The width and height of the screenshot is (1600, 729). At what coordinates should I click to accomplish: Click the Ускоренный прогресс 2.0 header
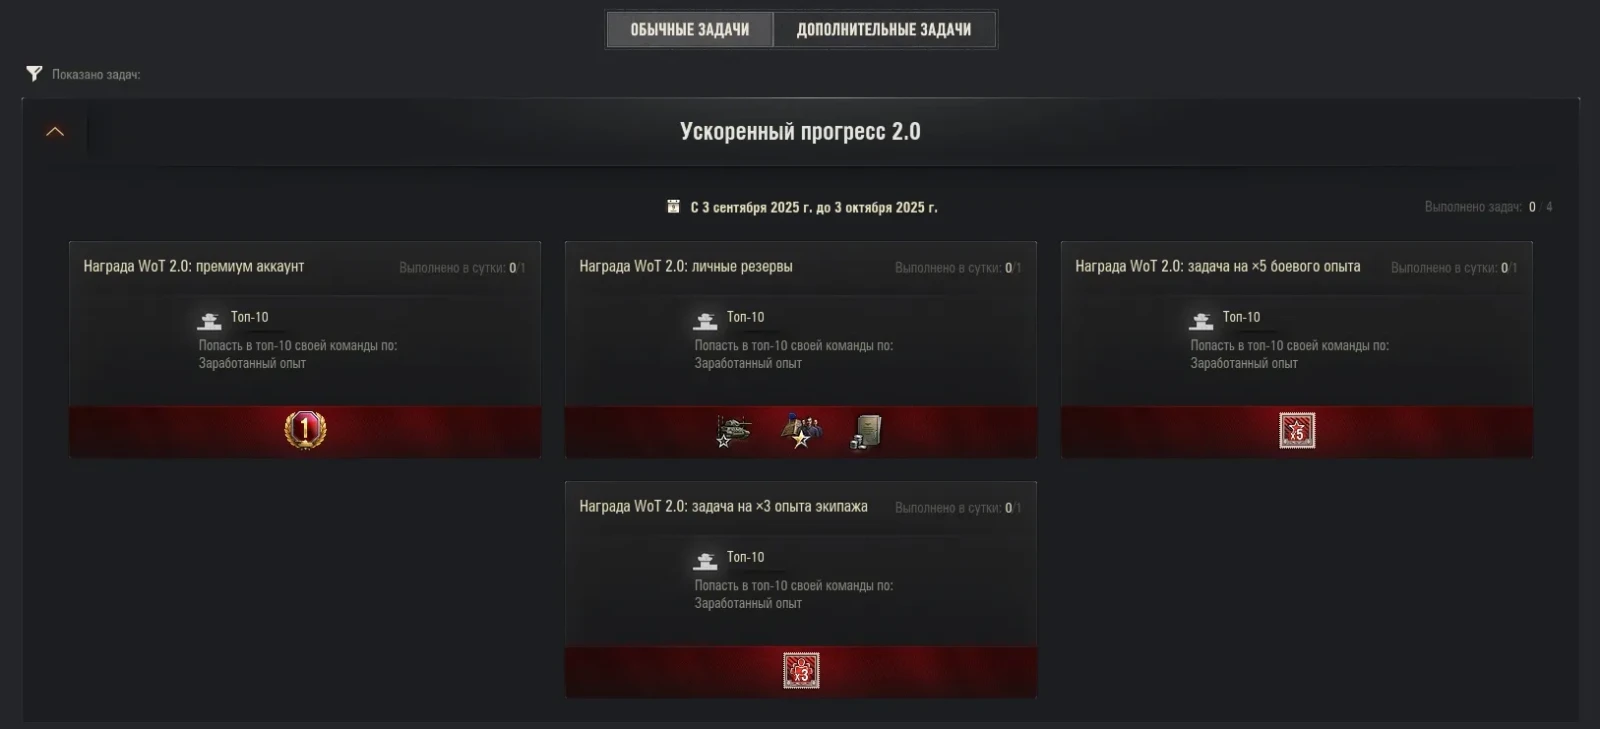pos(800,132)
